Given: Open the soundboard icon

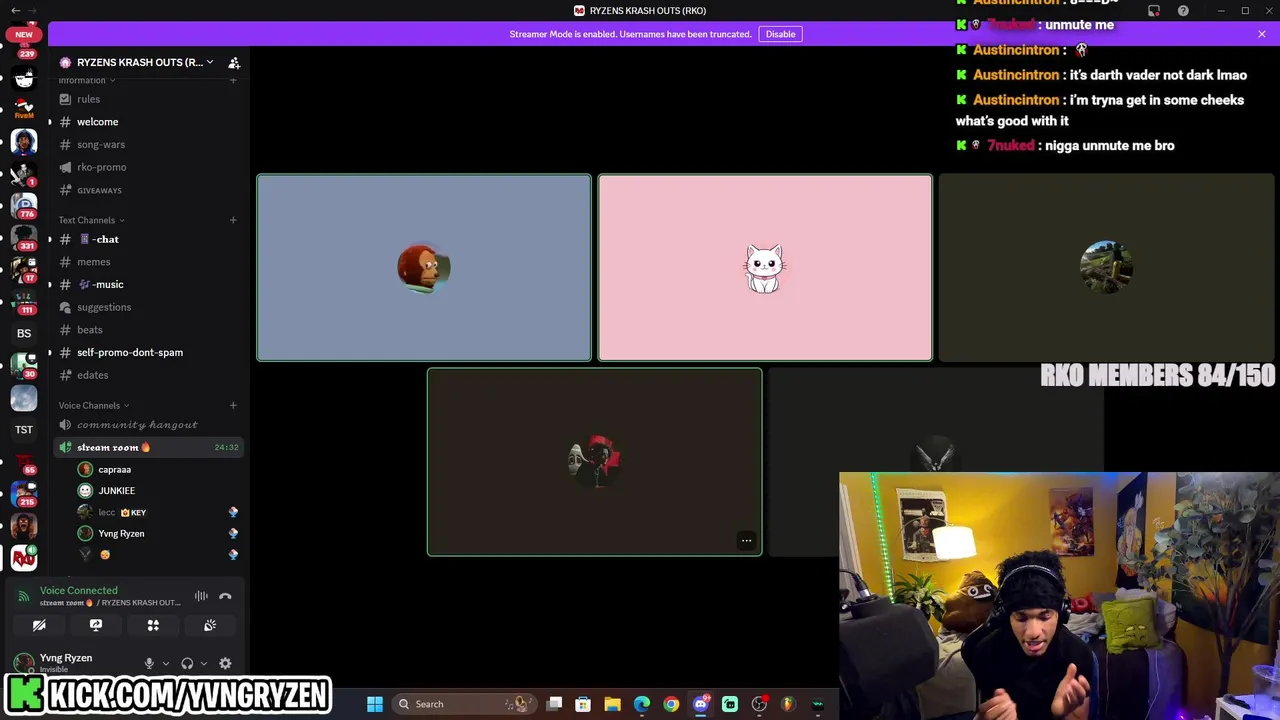Looking at the screenshot, I should [x=210, y=625].
